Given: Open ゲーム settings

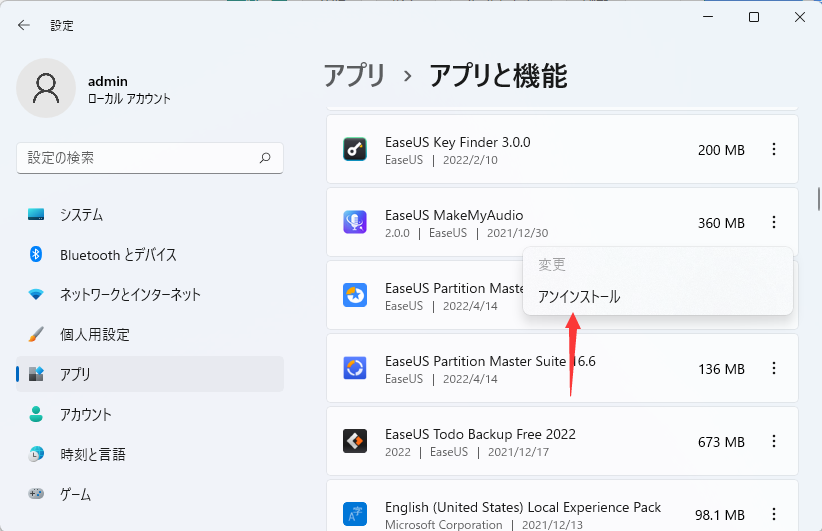Looking at the screenshot, I should [x=150, y=494].
